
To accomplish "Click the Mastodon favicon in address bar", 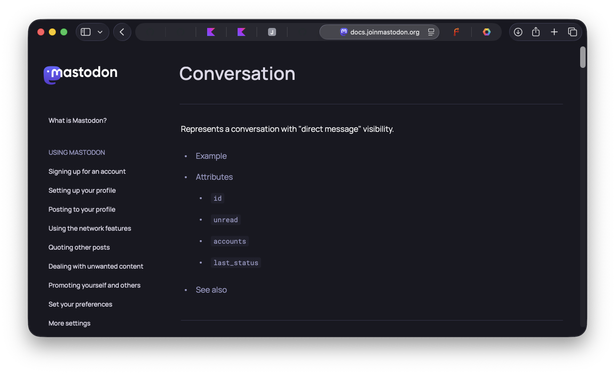I will click(344, 32).
